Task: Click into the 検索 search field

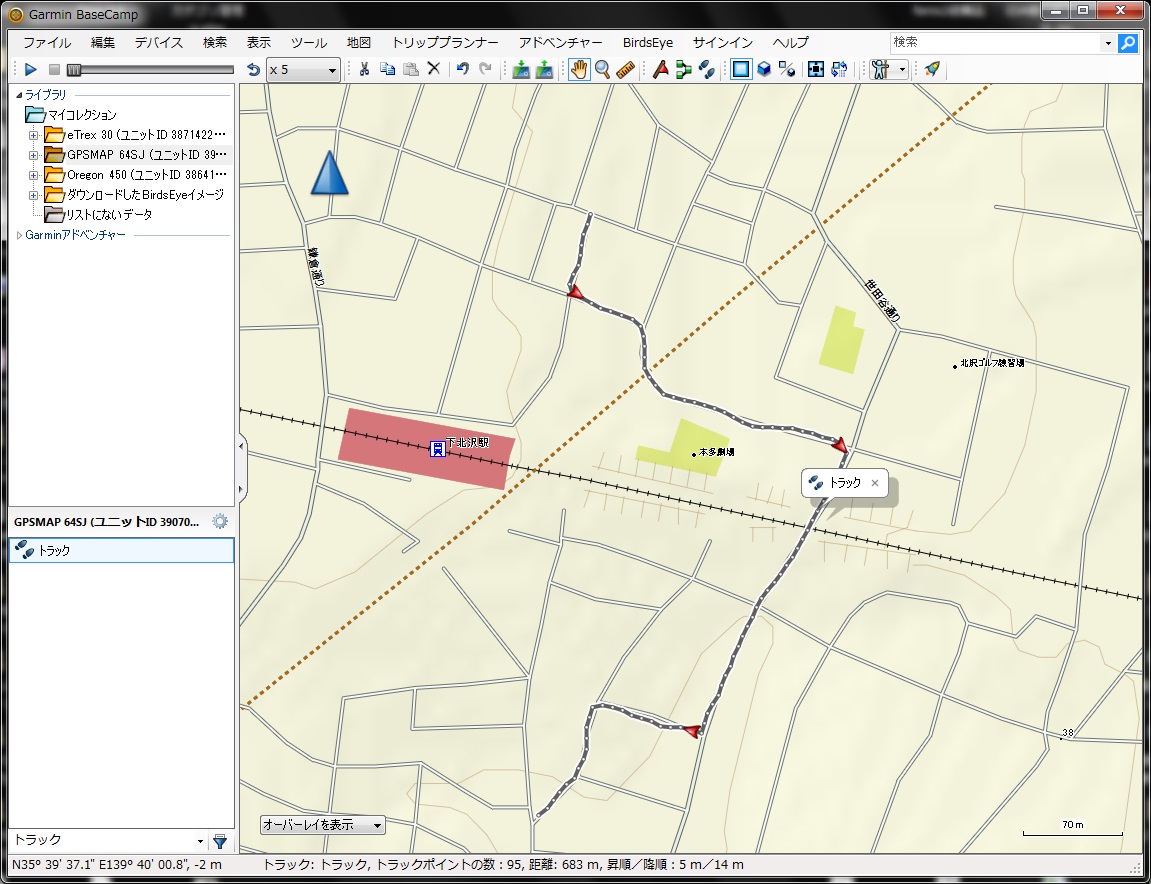Action: click(x=995, y=43)
